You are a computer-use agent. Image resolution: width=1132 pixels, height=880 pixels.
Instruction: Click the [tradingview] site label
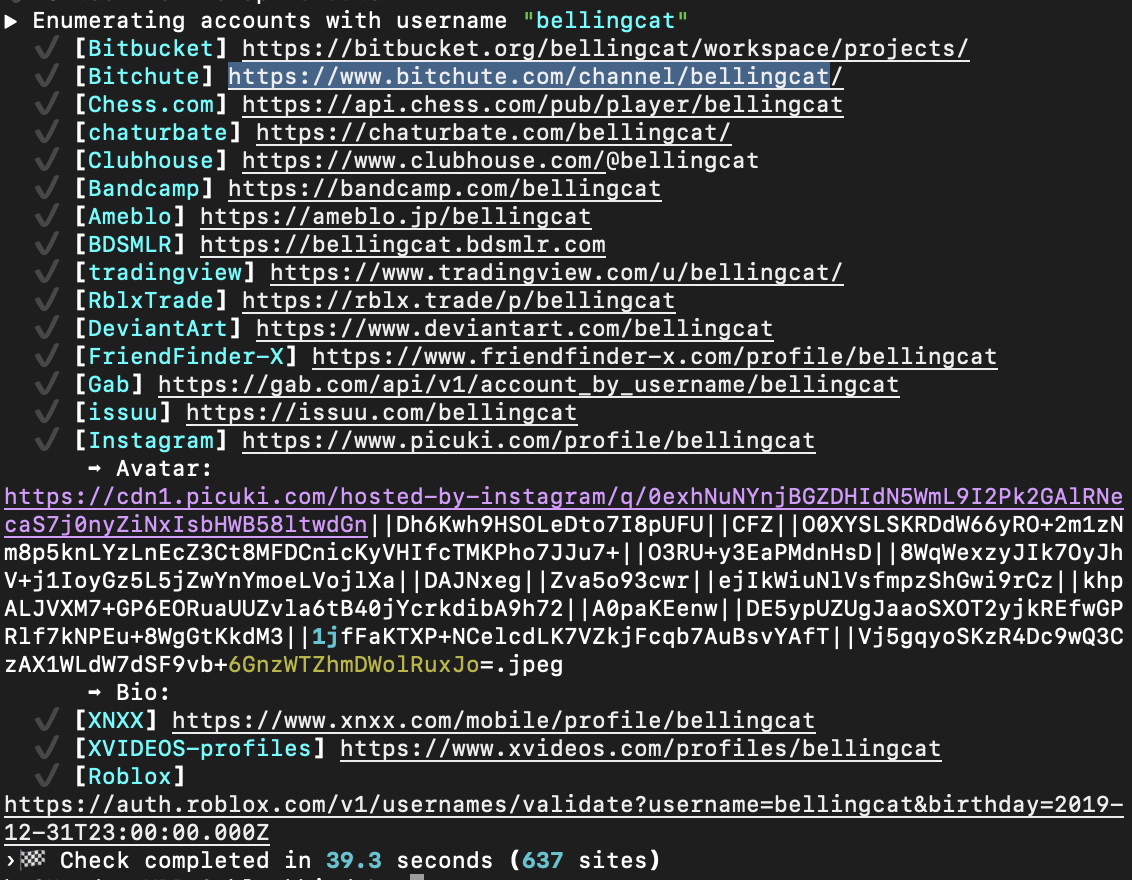(165, 272)
